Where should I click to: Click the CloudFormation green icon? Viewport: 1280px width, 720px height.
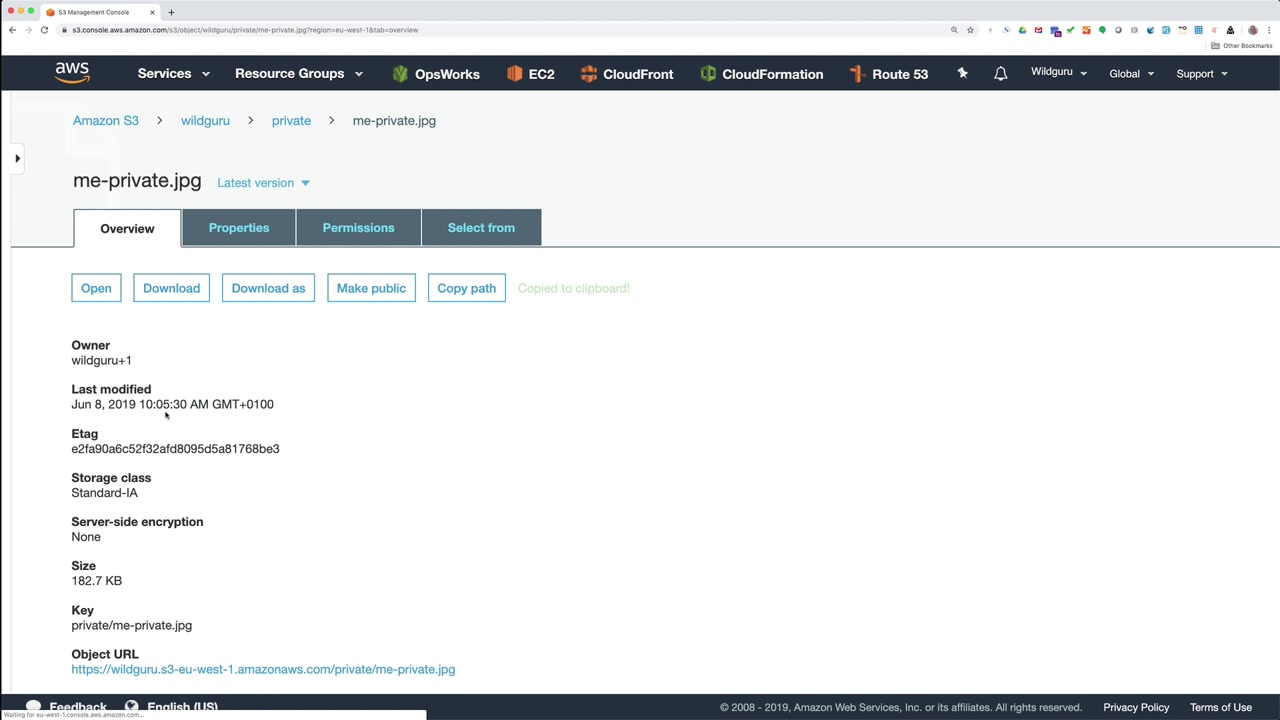click(x=708, y=74)
